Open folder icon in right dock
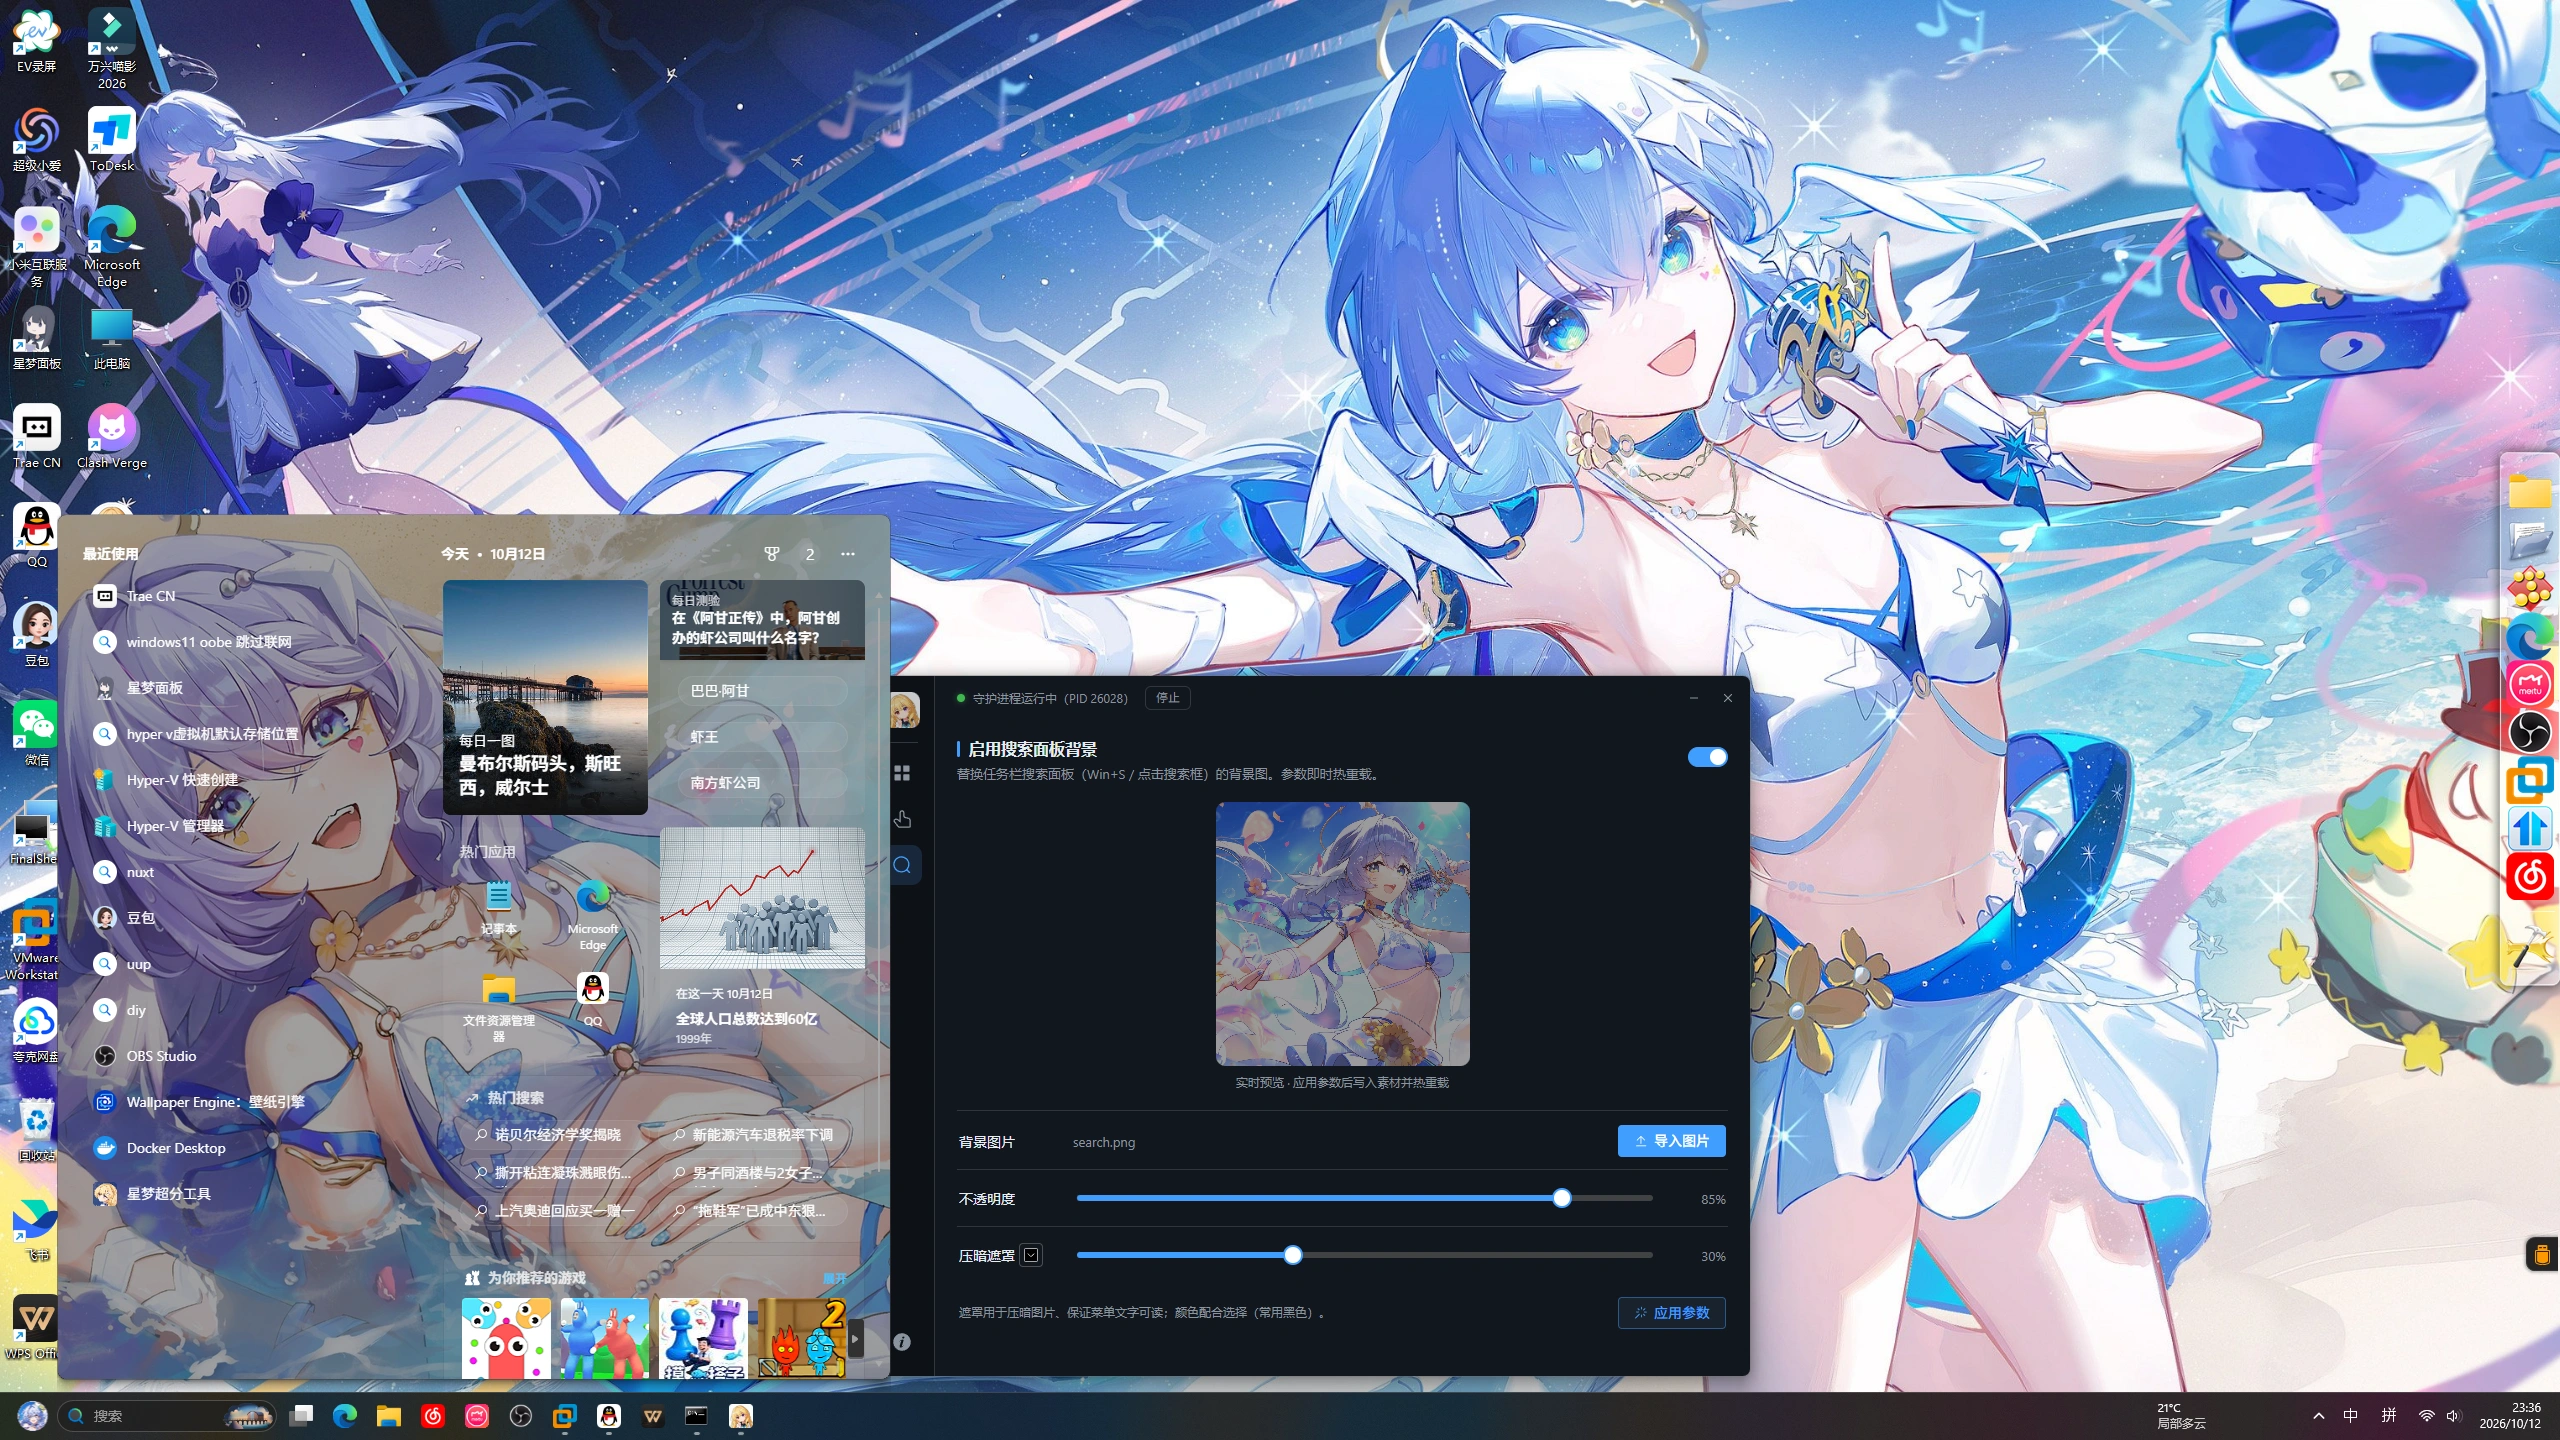 [x=2530, y=492]
